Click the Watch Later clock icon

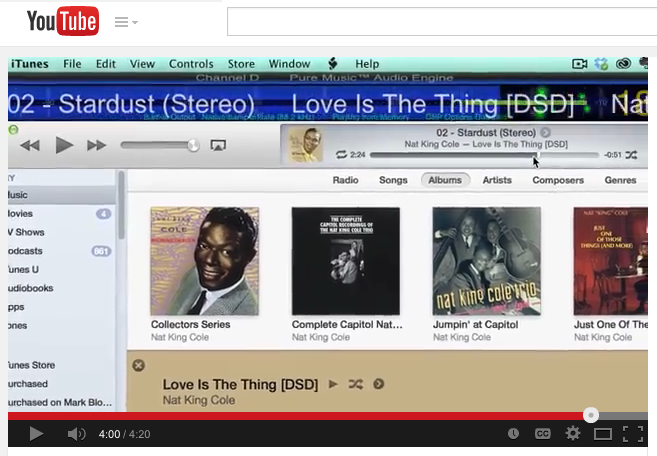click(x=513, y=434)
